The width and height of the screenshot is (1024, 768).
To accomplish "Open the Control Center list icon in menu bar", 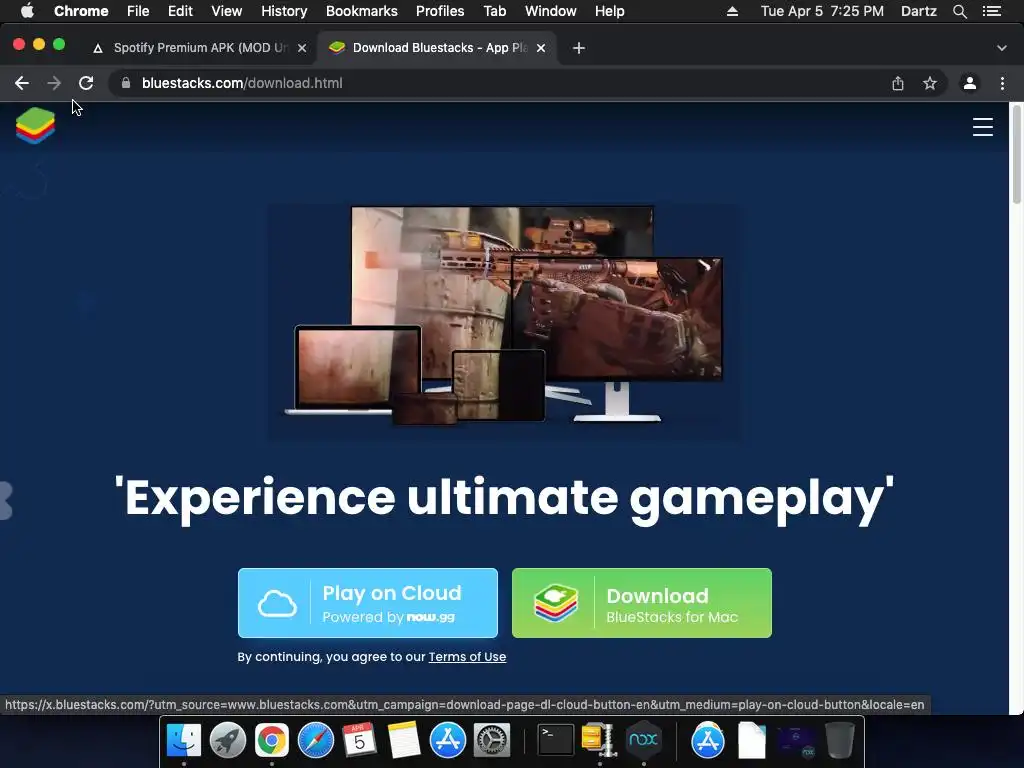I will 991,11.
